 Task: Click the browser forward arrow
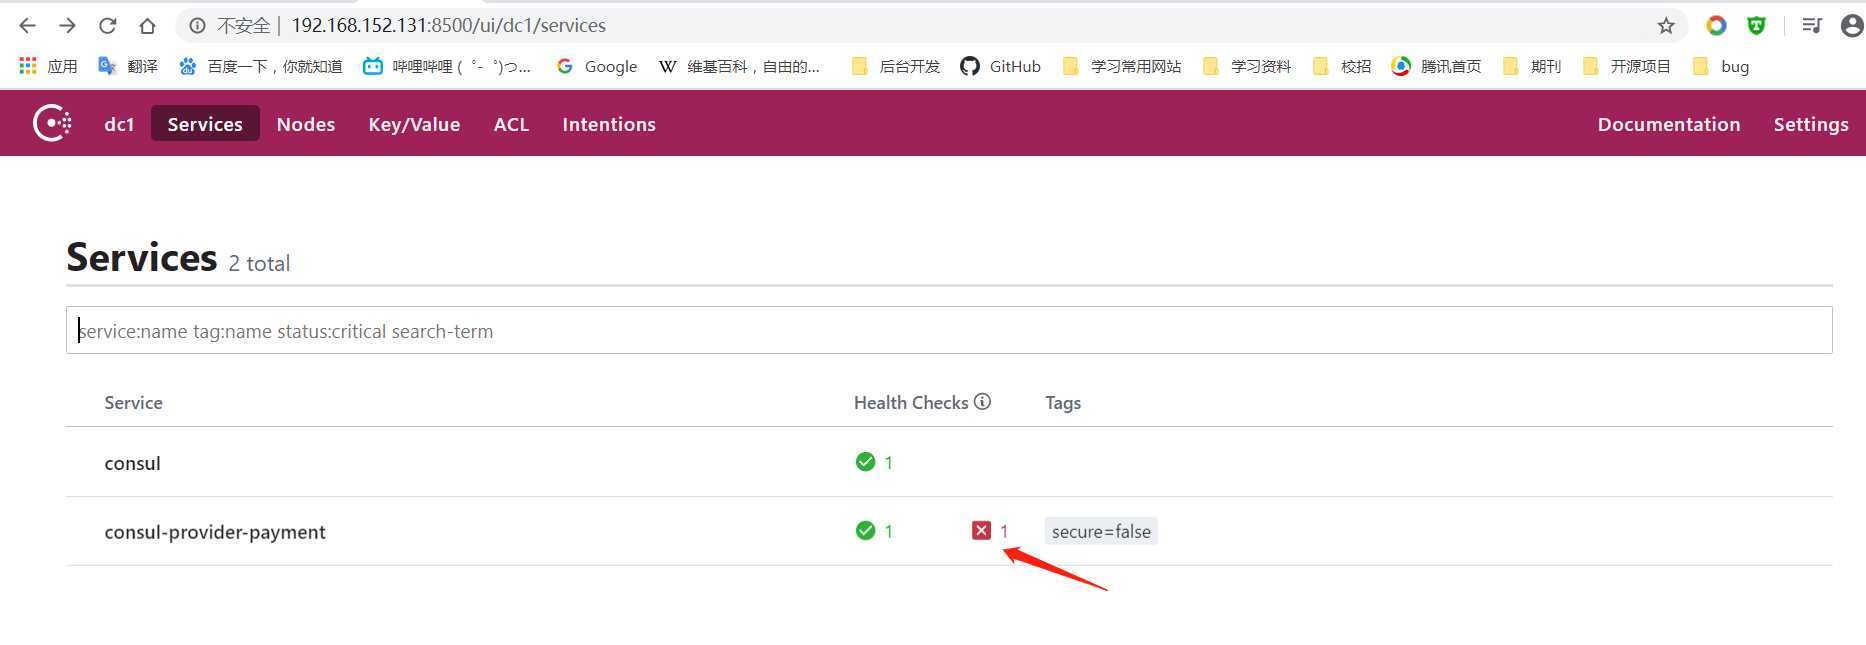pyautogui.click(x=67, y=25)
